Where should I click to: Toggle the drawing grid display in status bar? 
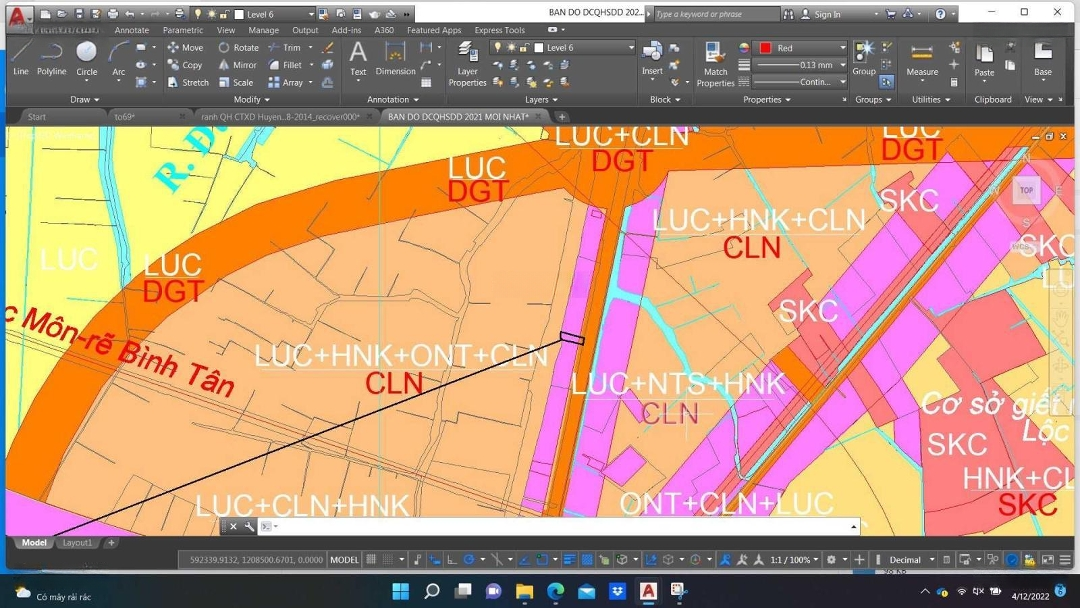(x=372, y=560)
